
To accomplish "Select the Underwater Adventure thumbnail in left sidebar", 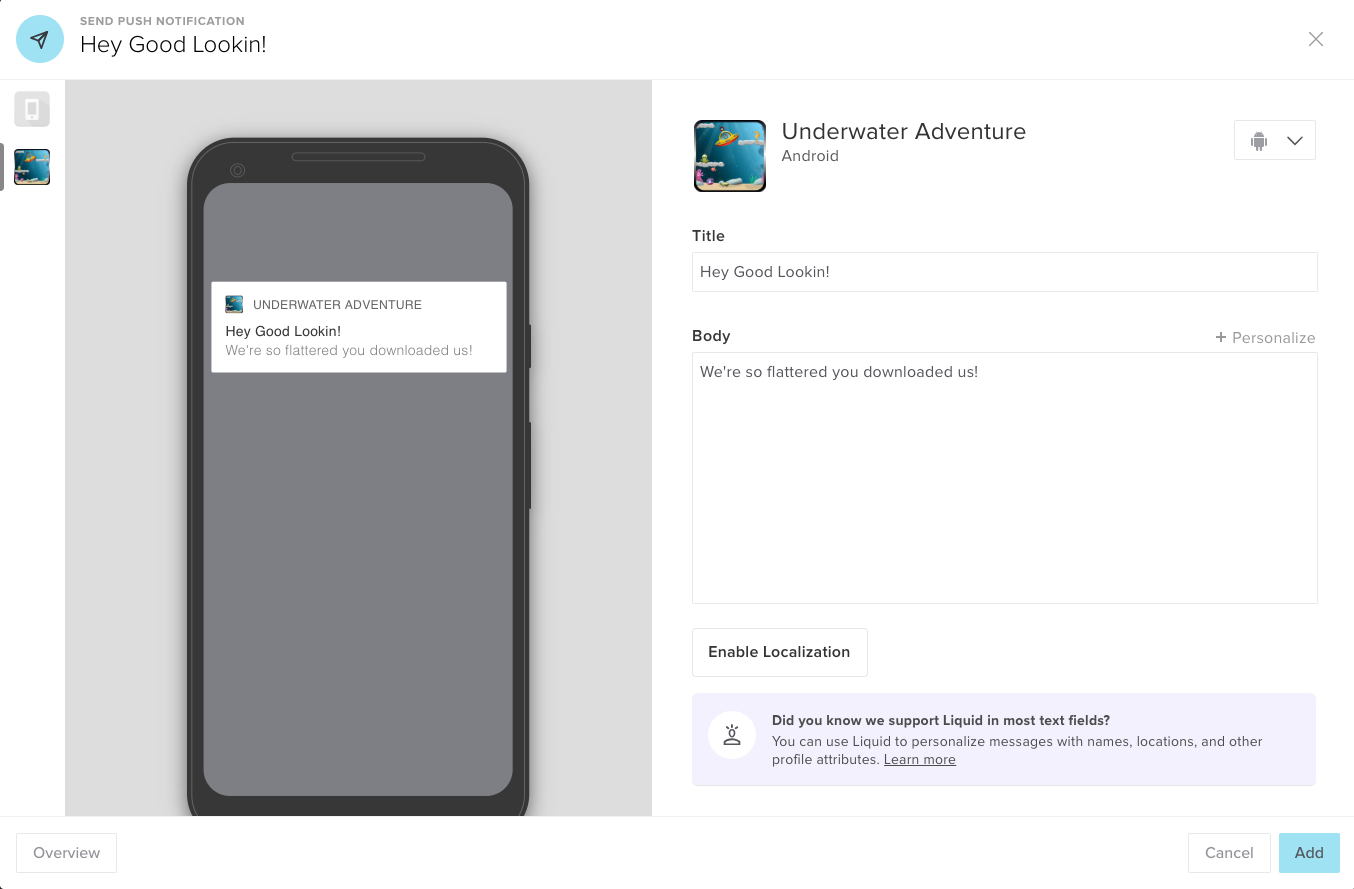I will [x=32, y=167].
